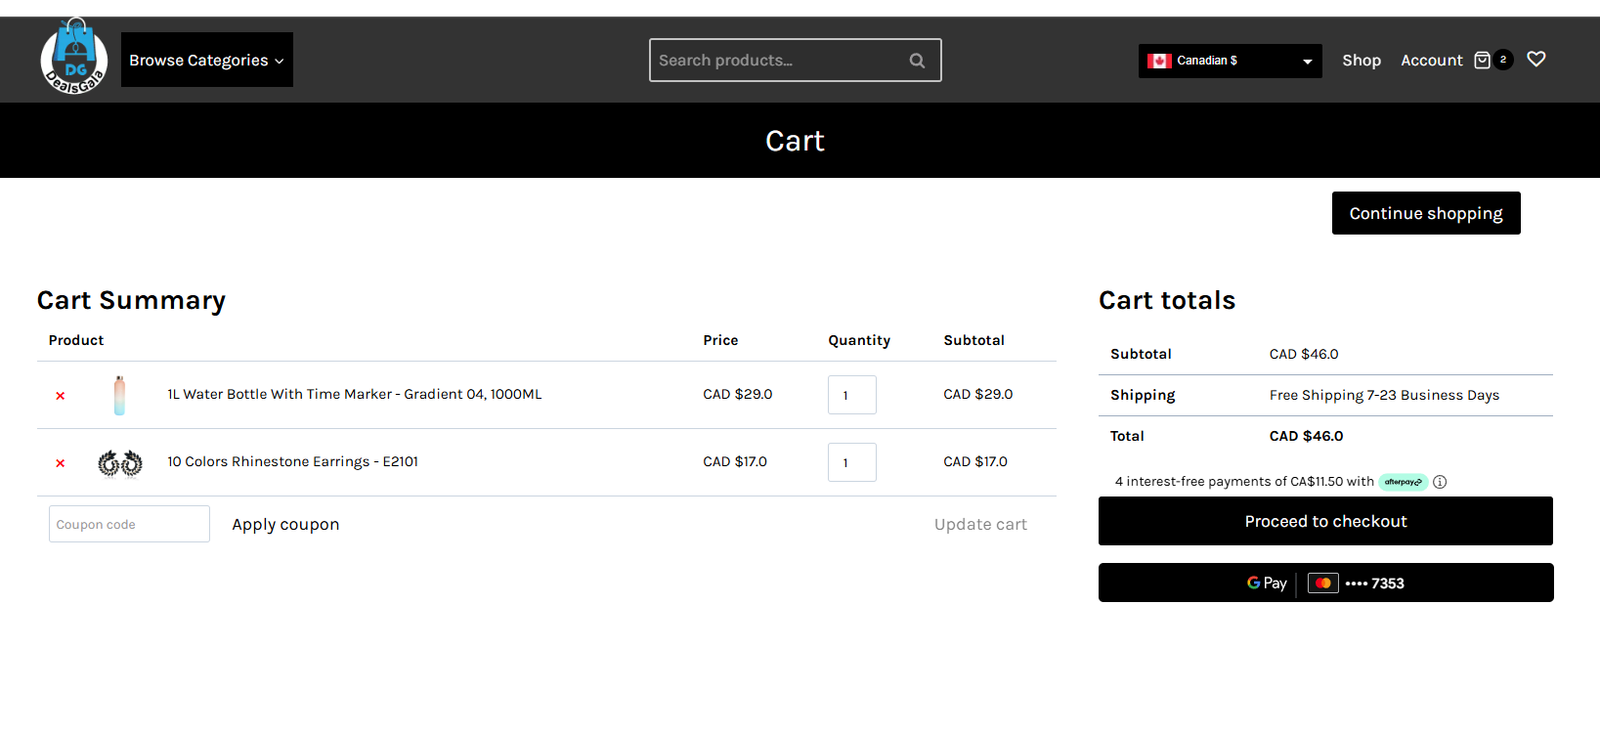
Task: Focus the Coupon code field
Action: pos(129,524)
